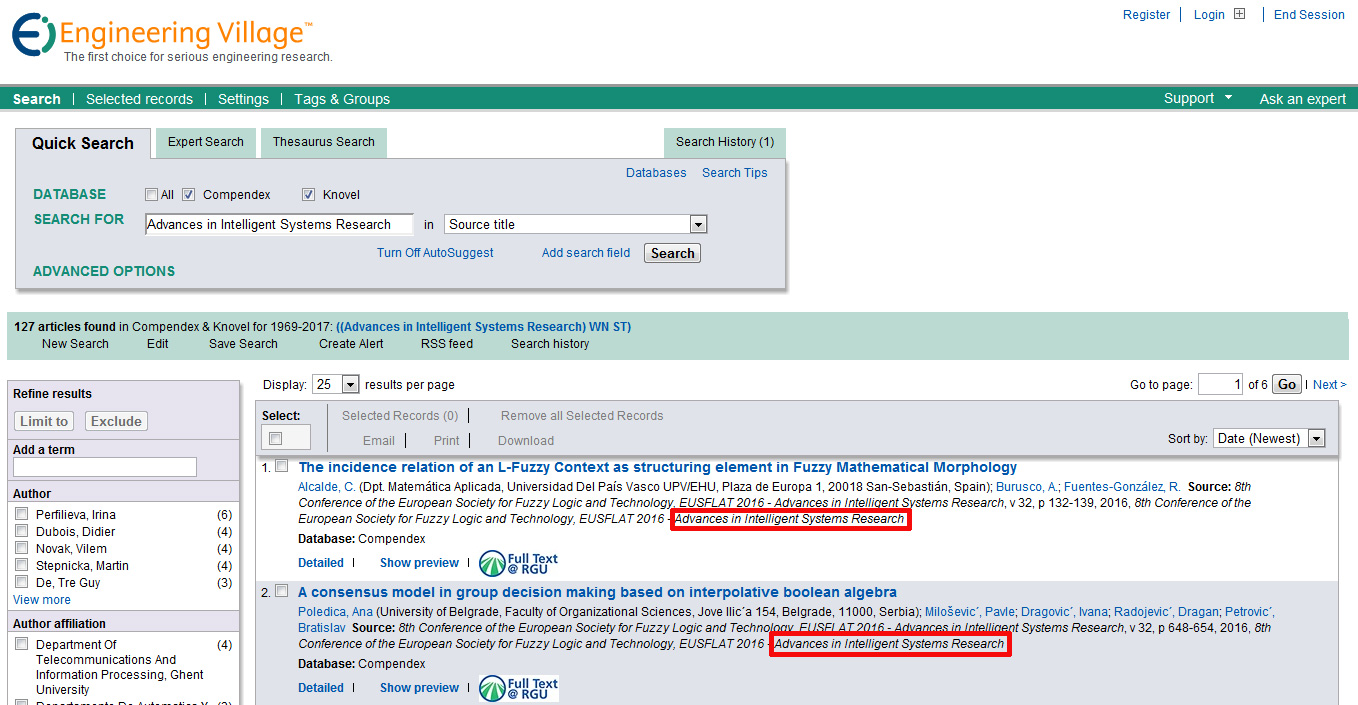1358x705 pixels.
Task: Focus the Add a term field
Action: 105,467
